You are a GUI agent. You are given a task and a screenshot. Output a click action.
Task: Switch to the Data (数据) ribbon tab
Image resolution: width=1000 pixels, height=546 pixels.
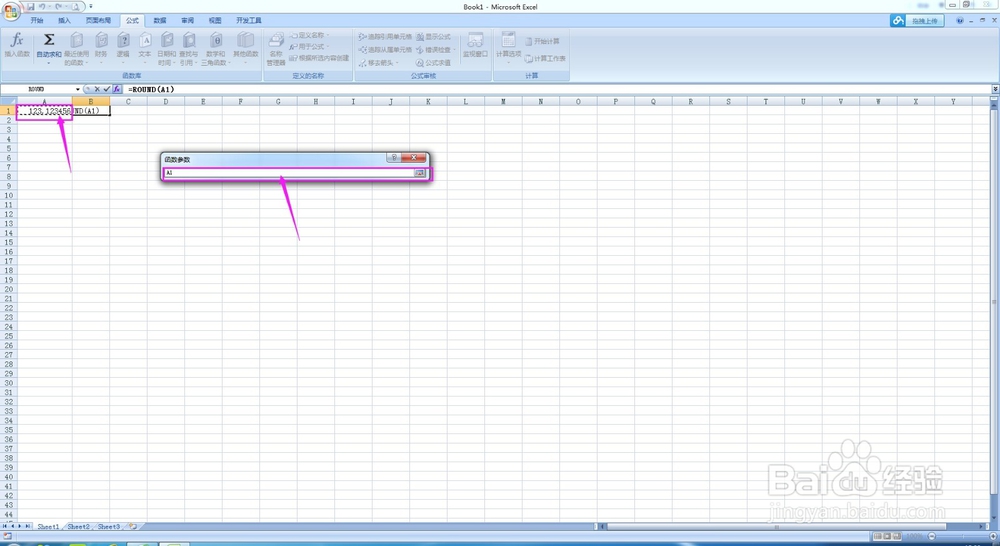(160, 20)
